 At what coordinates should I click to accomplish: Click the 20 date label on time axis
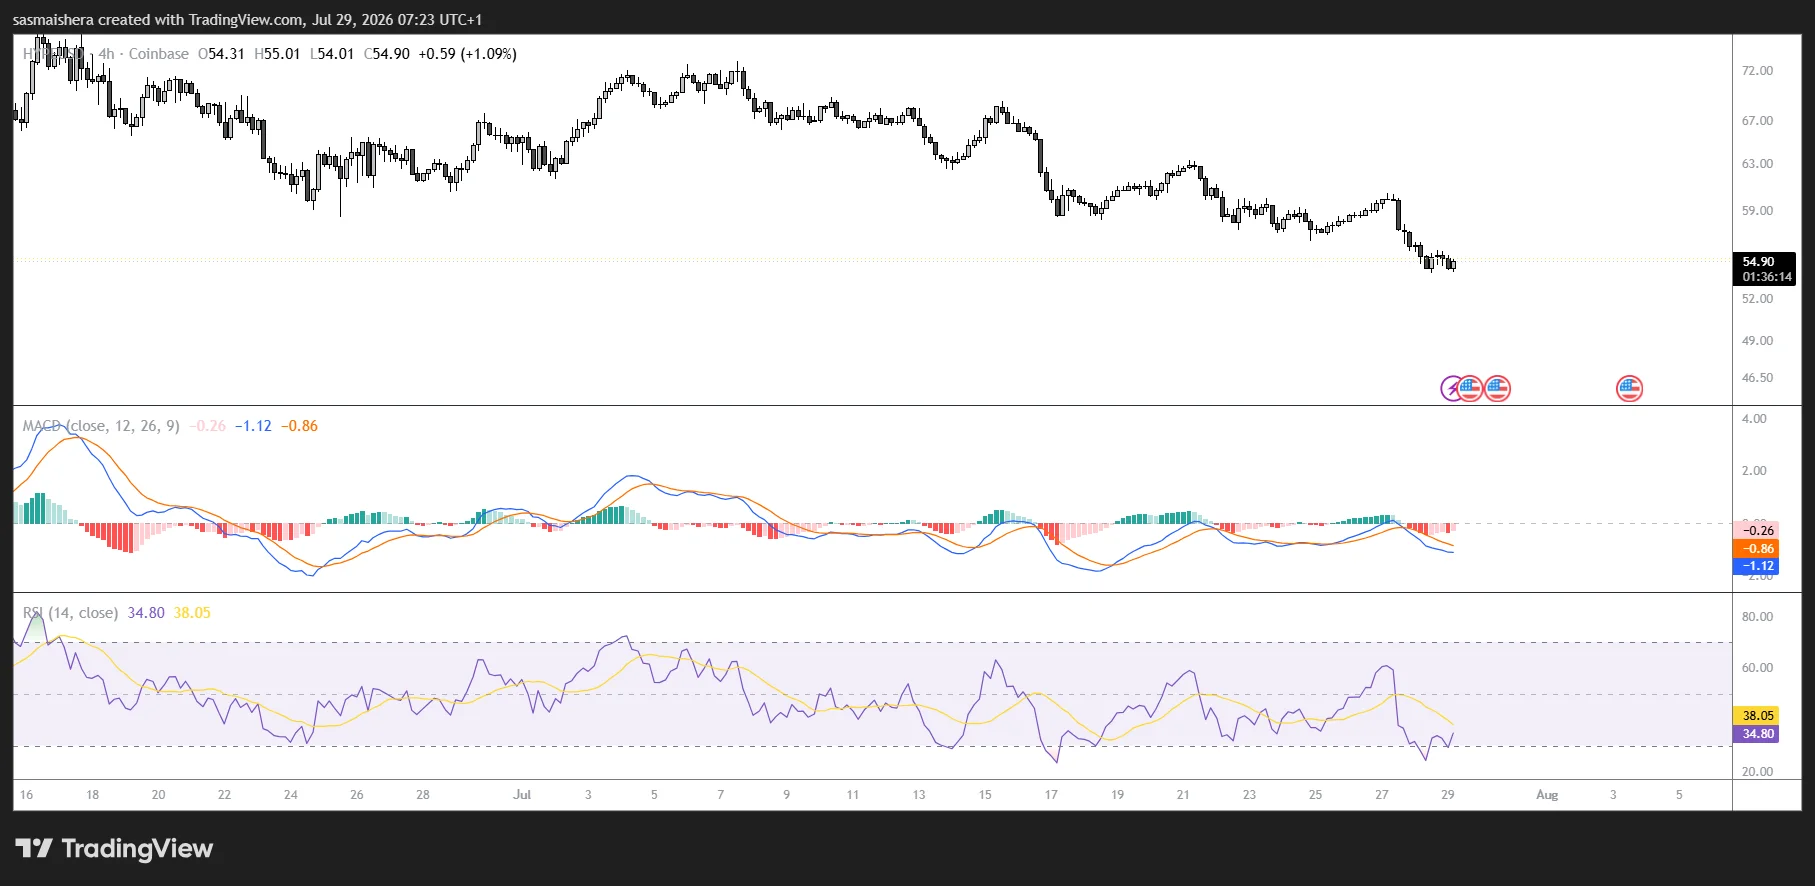pos(158,795)
